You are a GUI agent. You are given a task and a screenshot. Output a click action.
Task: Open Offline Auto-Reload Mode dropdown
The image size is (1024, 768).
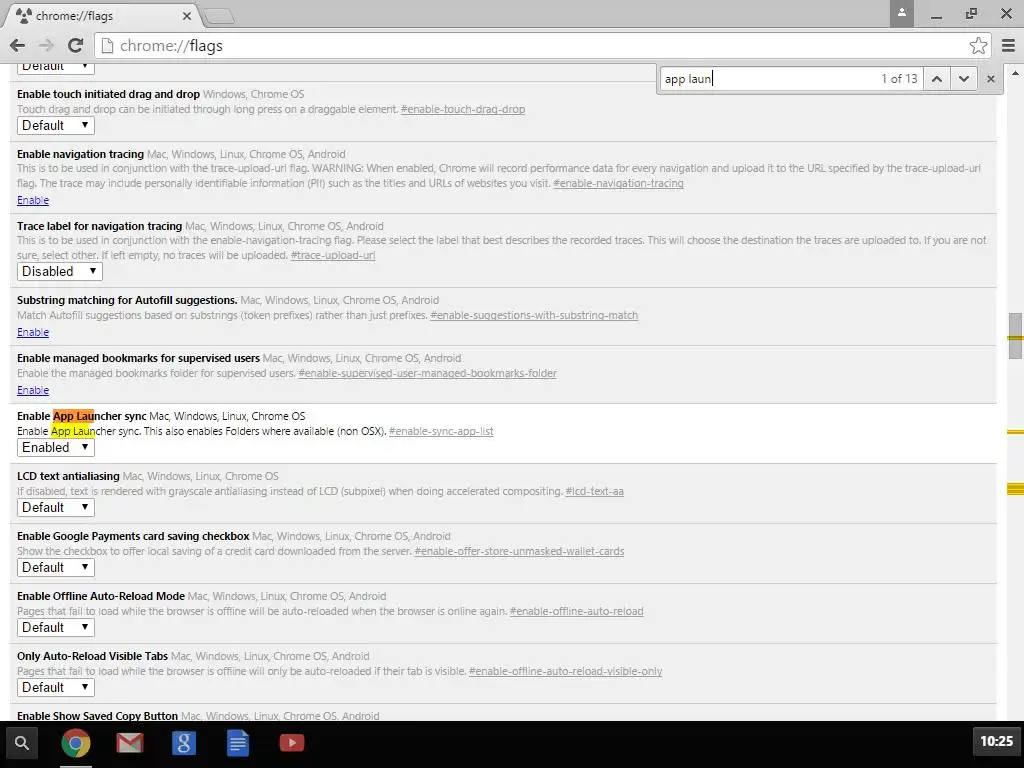(56, 628)
